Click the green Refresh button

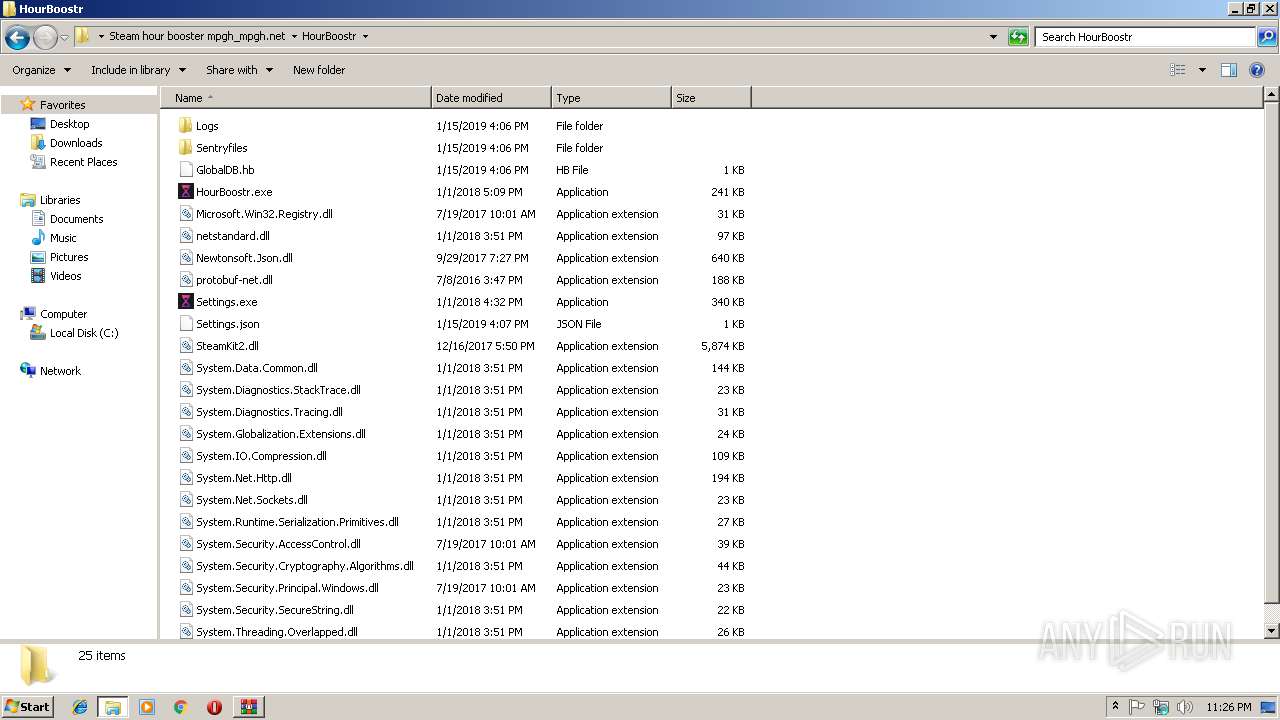pos(1018,37)
